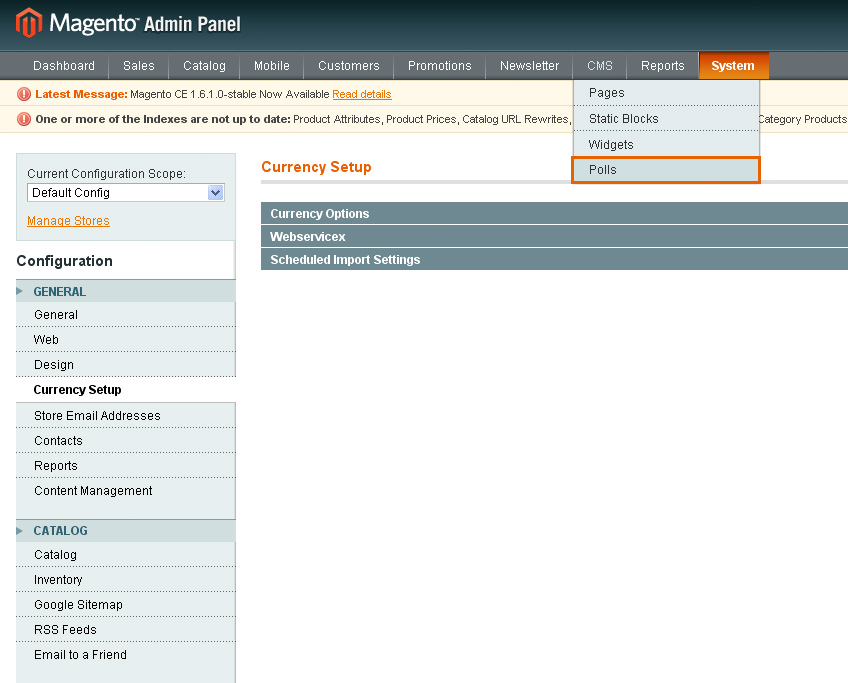848x683 pixels.
Task: Open Reports in Configuration sidebar
Action: [126, 466]
